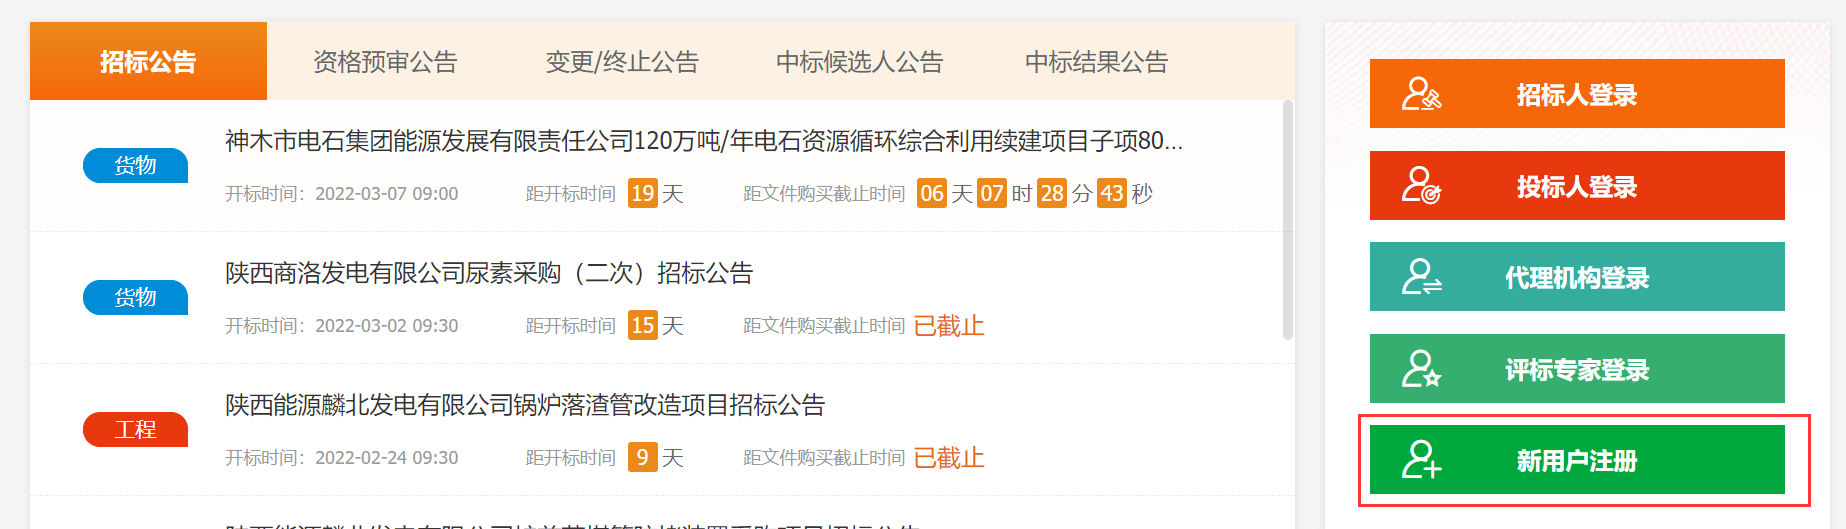The height and width of the screenshot is (529, 1846).
Task: Click the 招标人登录 user icon
Action: pyautogui.click(x=1421, y=94)
